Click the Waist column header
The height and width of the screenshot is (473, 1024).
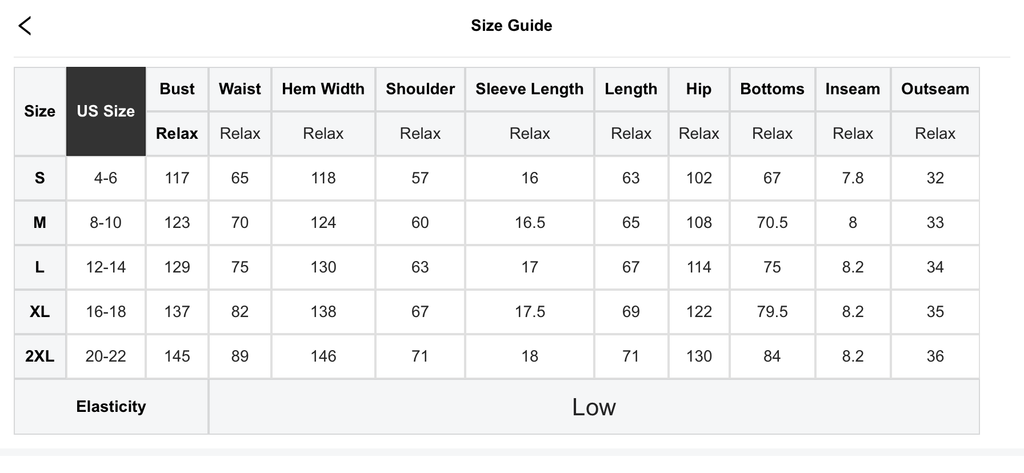(x=240, y=89)
